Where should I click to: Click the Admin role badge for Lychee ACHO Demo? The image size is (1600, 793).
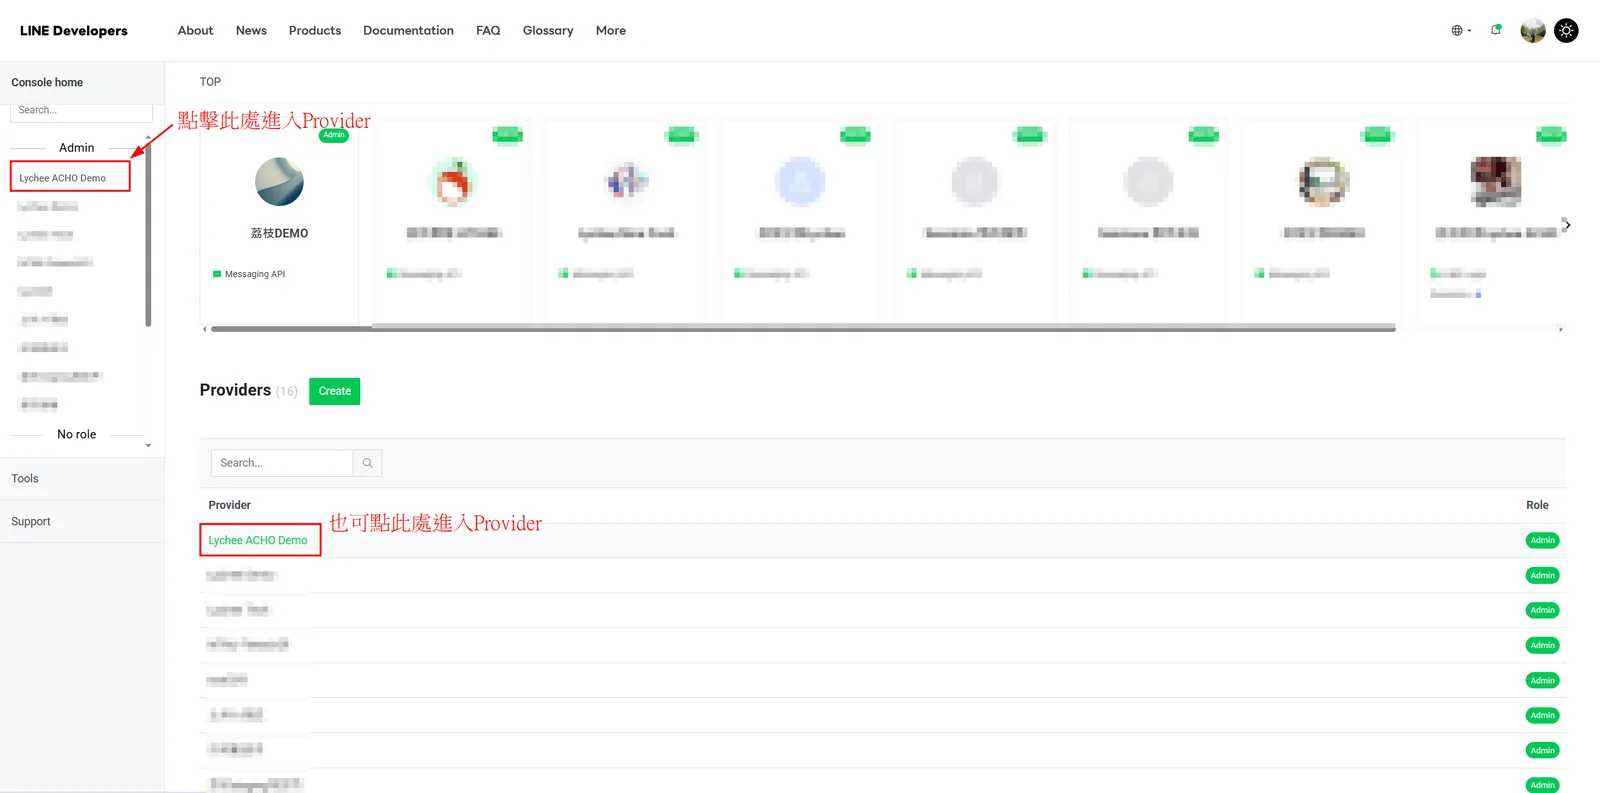pyautogui.click(x=1543, y=540)
